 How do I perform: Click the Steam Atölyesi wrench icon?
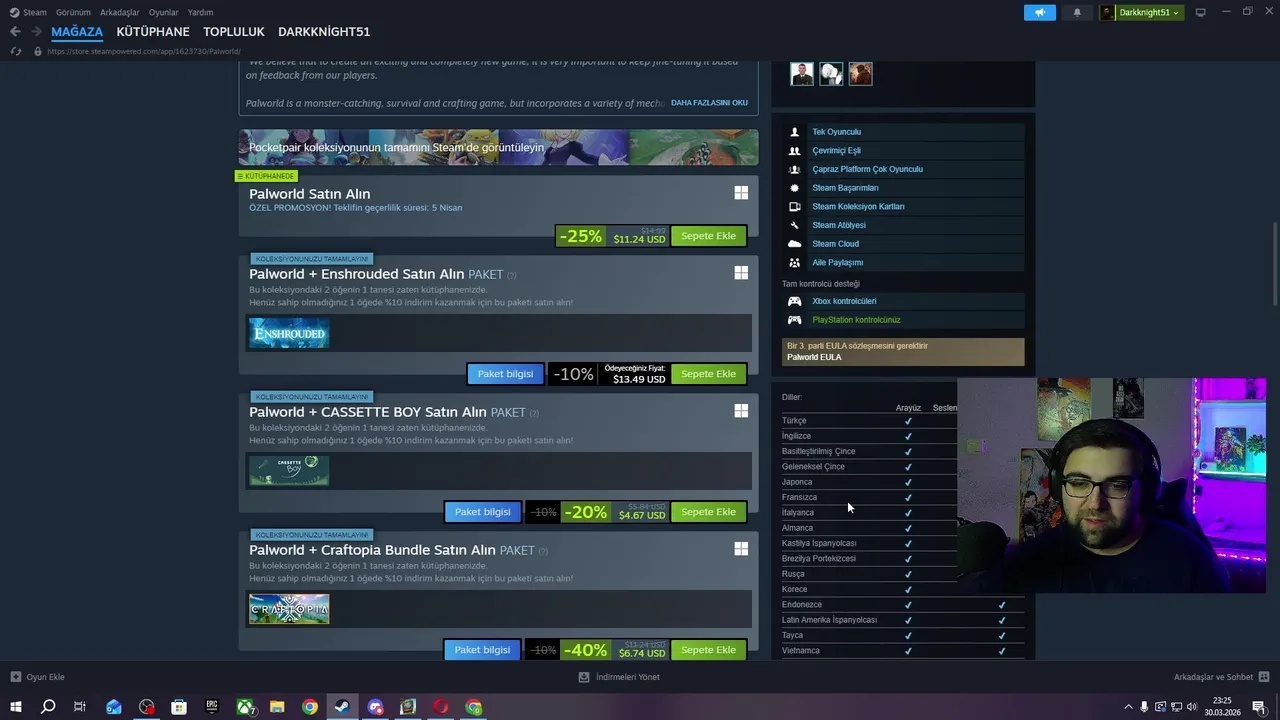[794, 225]
